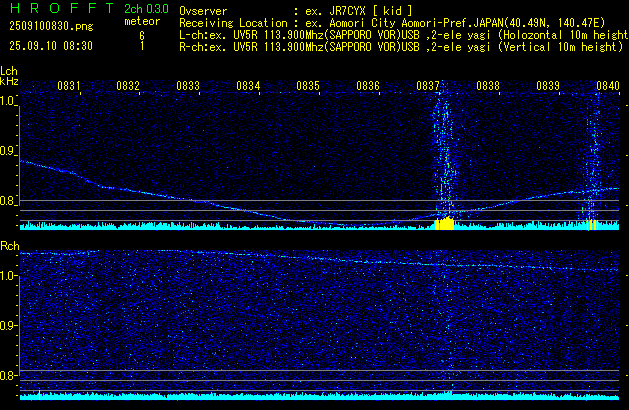This screenshot has width=629, height=410.
Task: Click the Lch 0.8 frequency label
Action: click(7, 201)
